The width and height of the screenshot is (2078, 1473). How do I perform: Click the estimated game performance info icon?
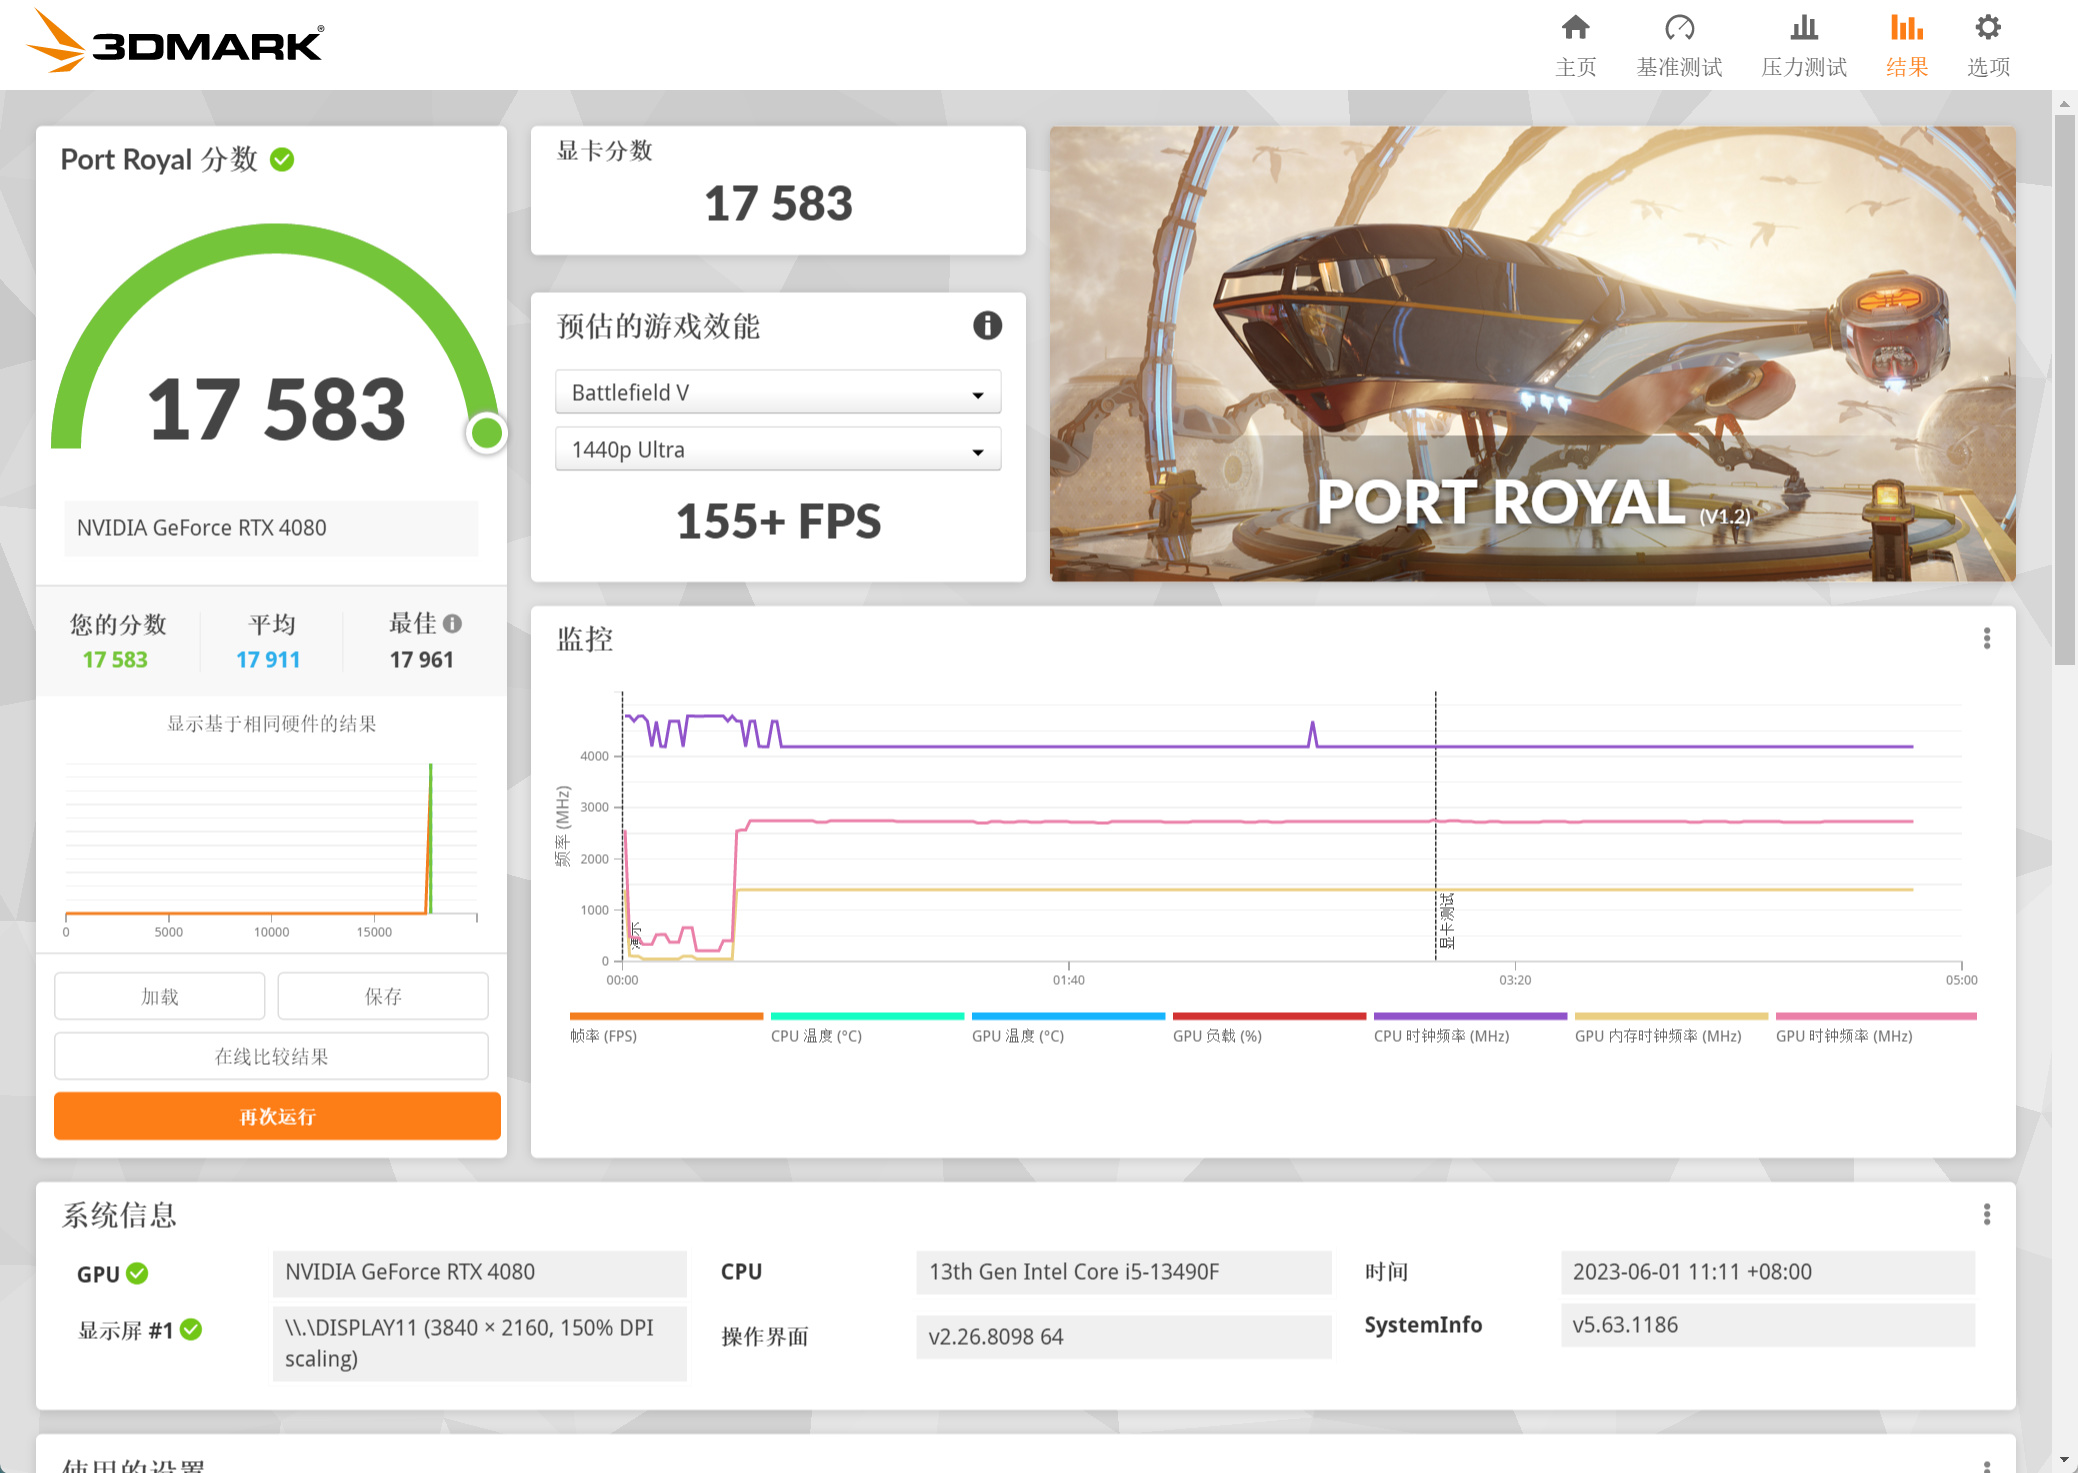[x=987, y=326]
